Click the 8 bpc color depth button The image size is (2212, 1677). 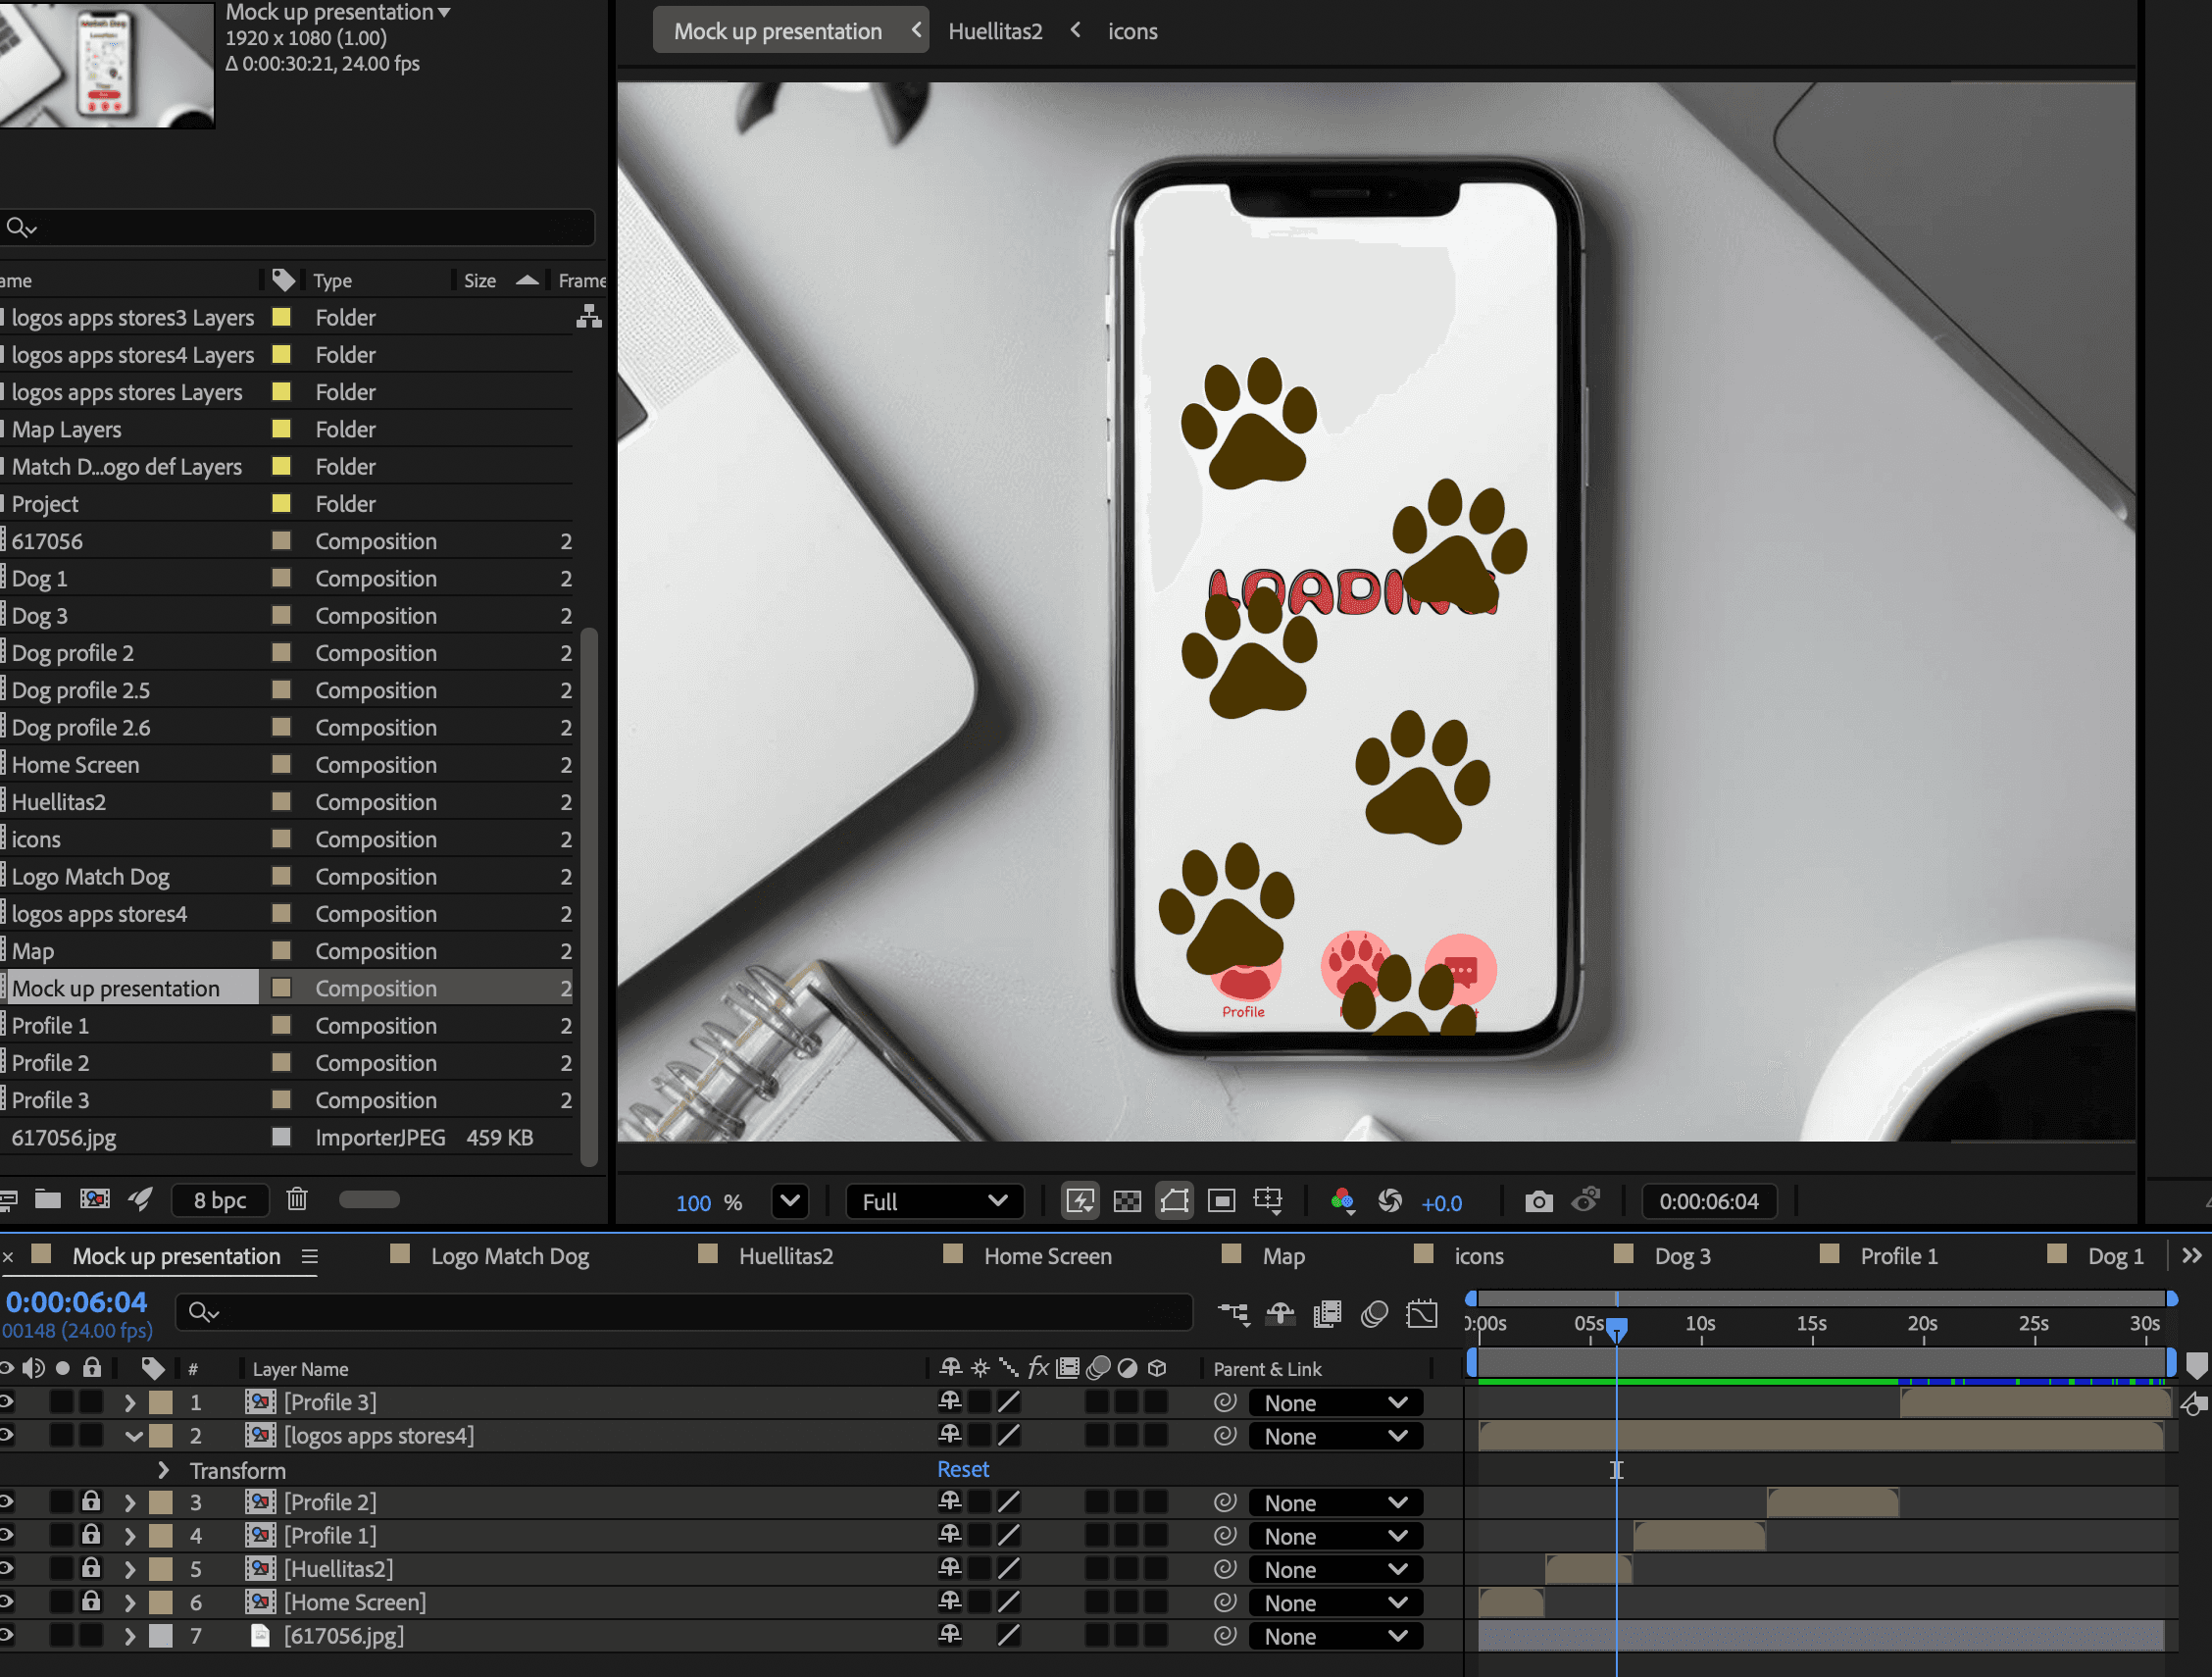(220, 1200)
